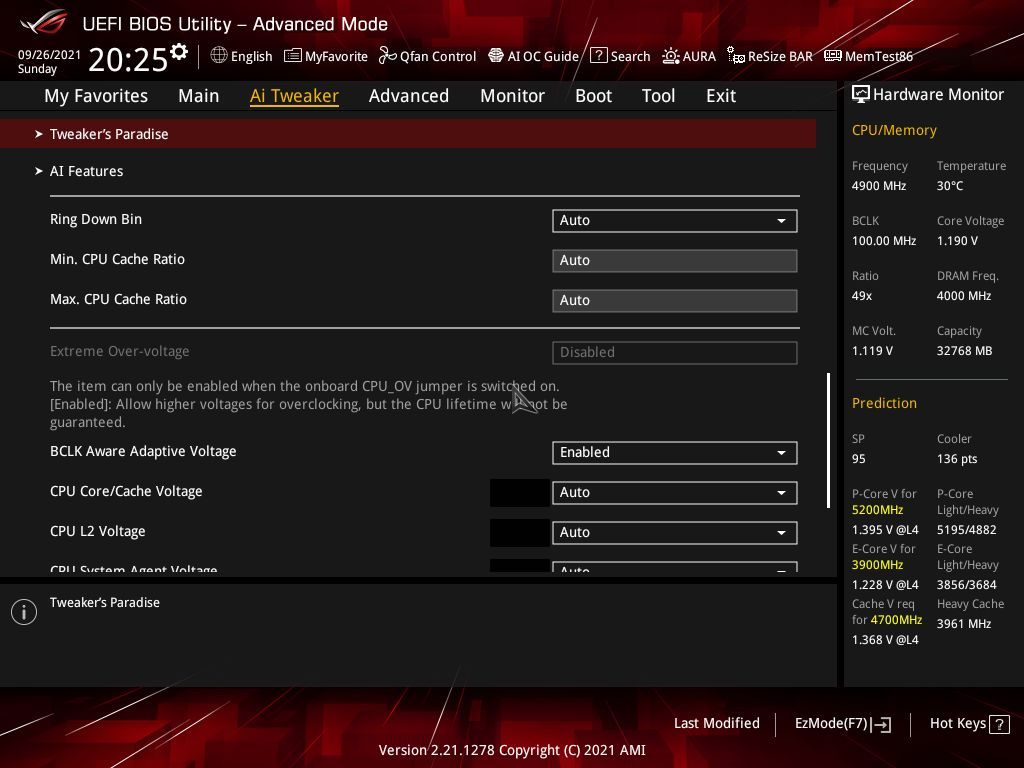Viewport: 1024px width, 768px height.
Task: Open CPU L2 Voltage dropdown
Action: pos(675,532)
